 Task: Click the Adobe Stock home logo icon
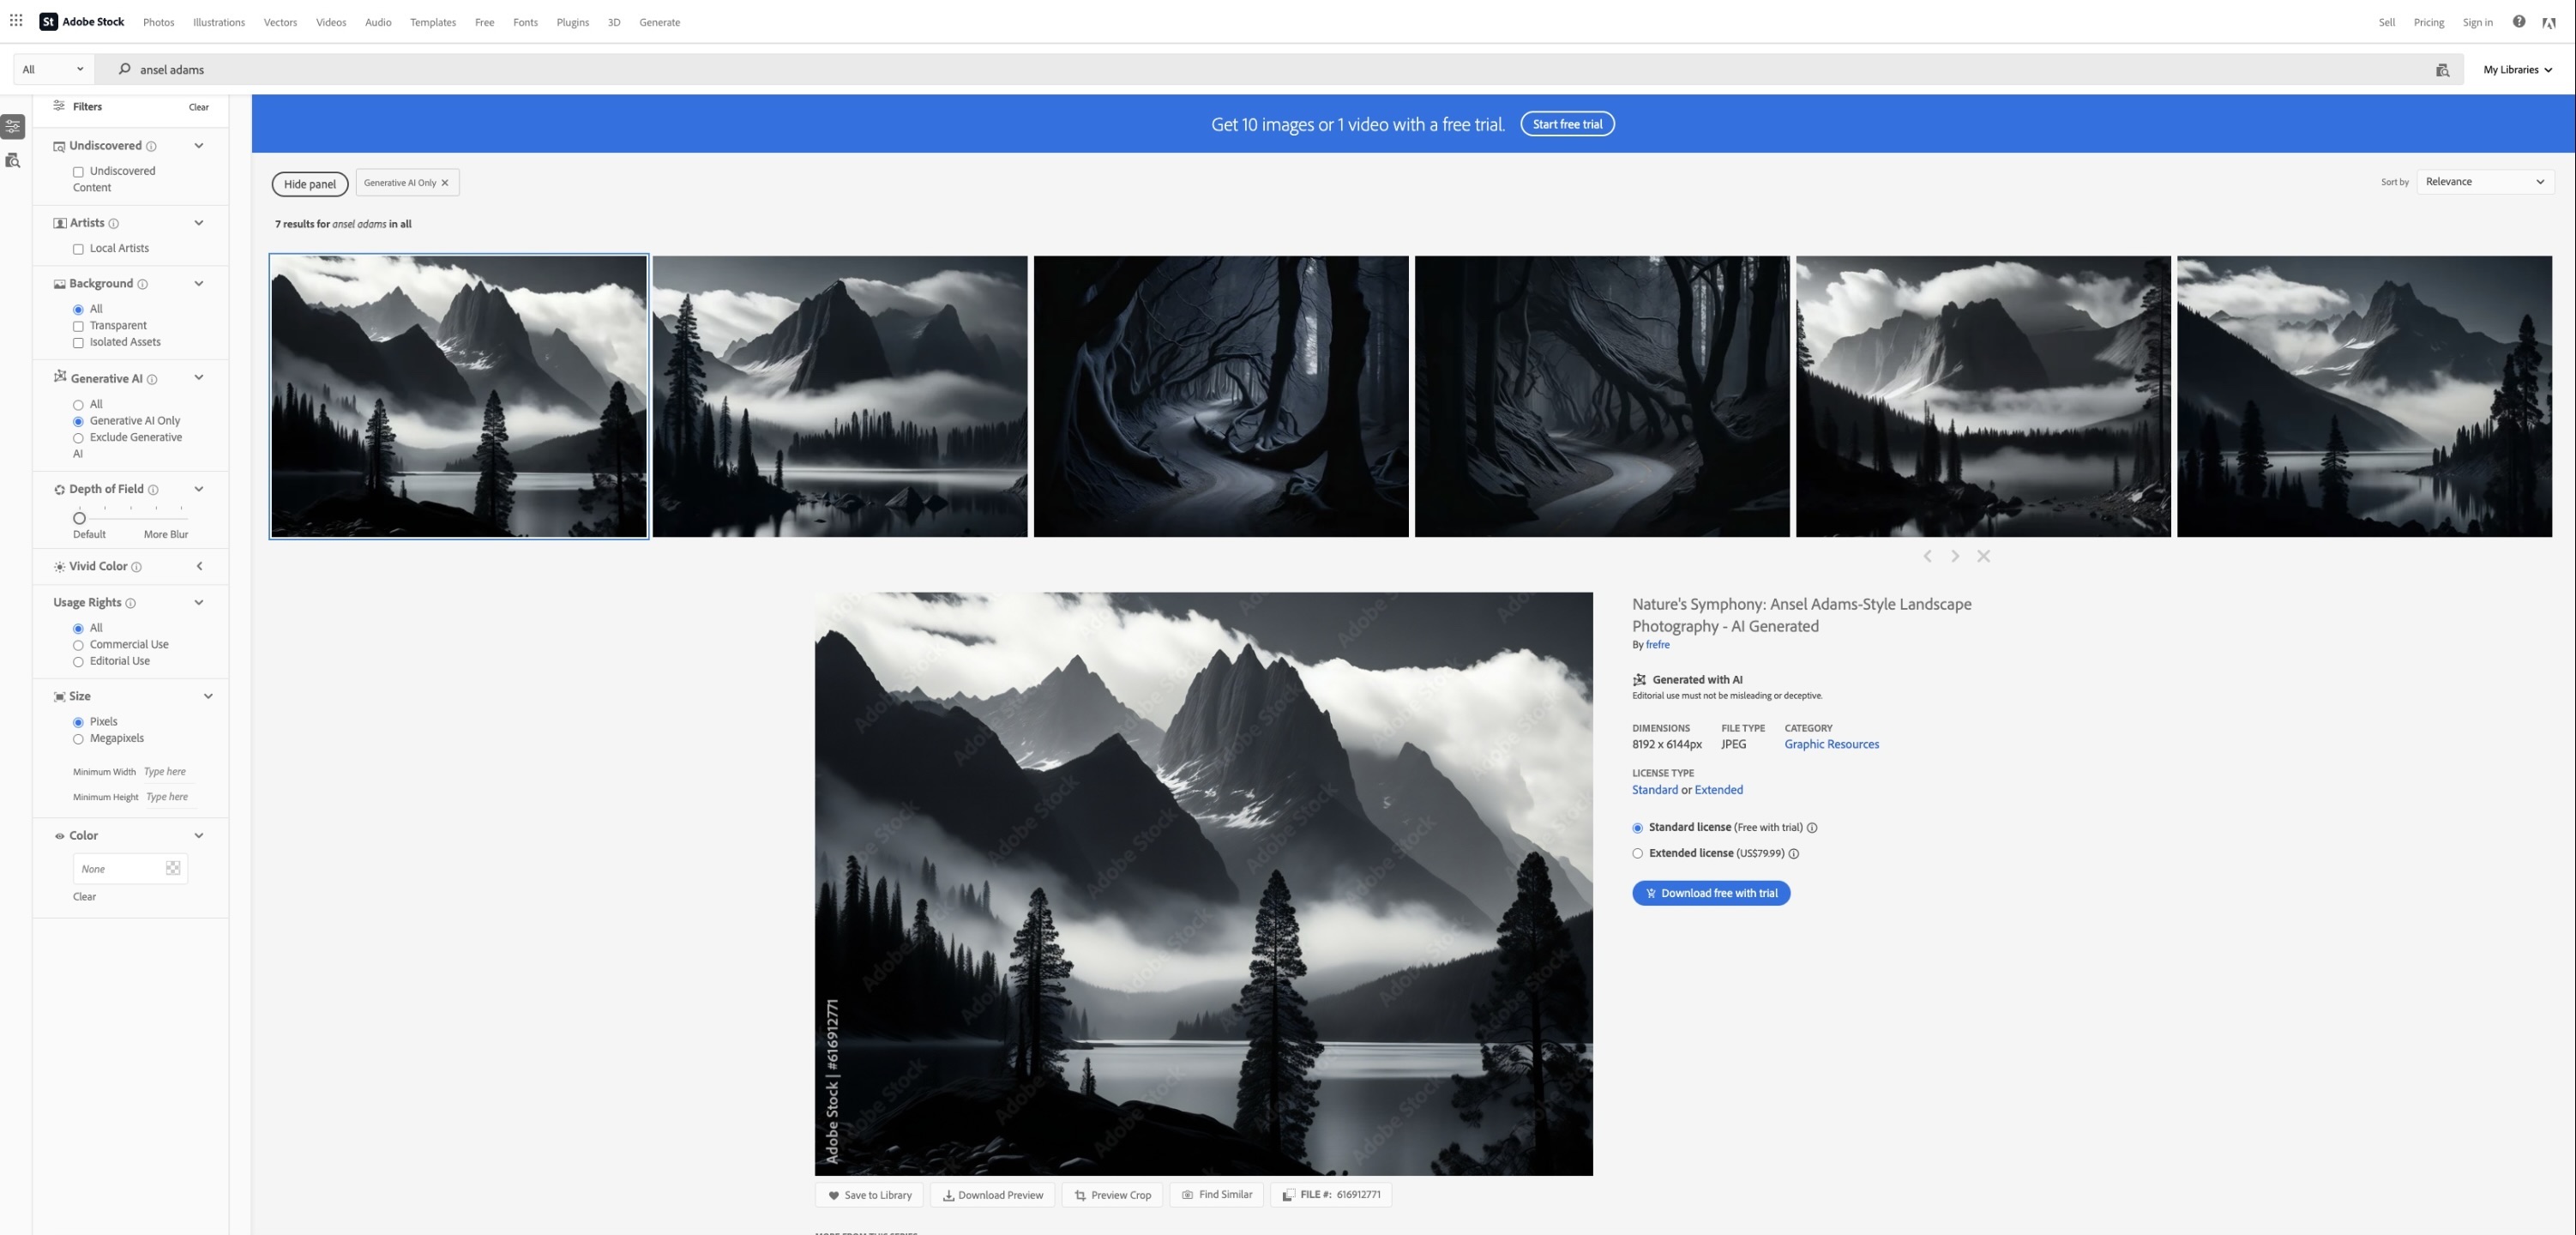46,21
